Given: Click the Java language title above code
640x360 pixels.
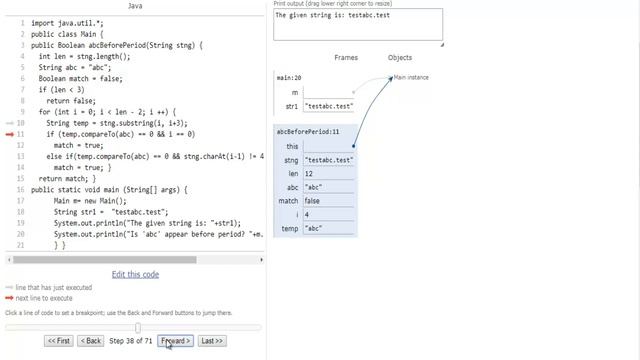Looking at the screenshot, I should coord(135,6).
